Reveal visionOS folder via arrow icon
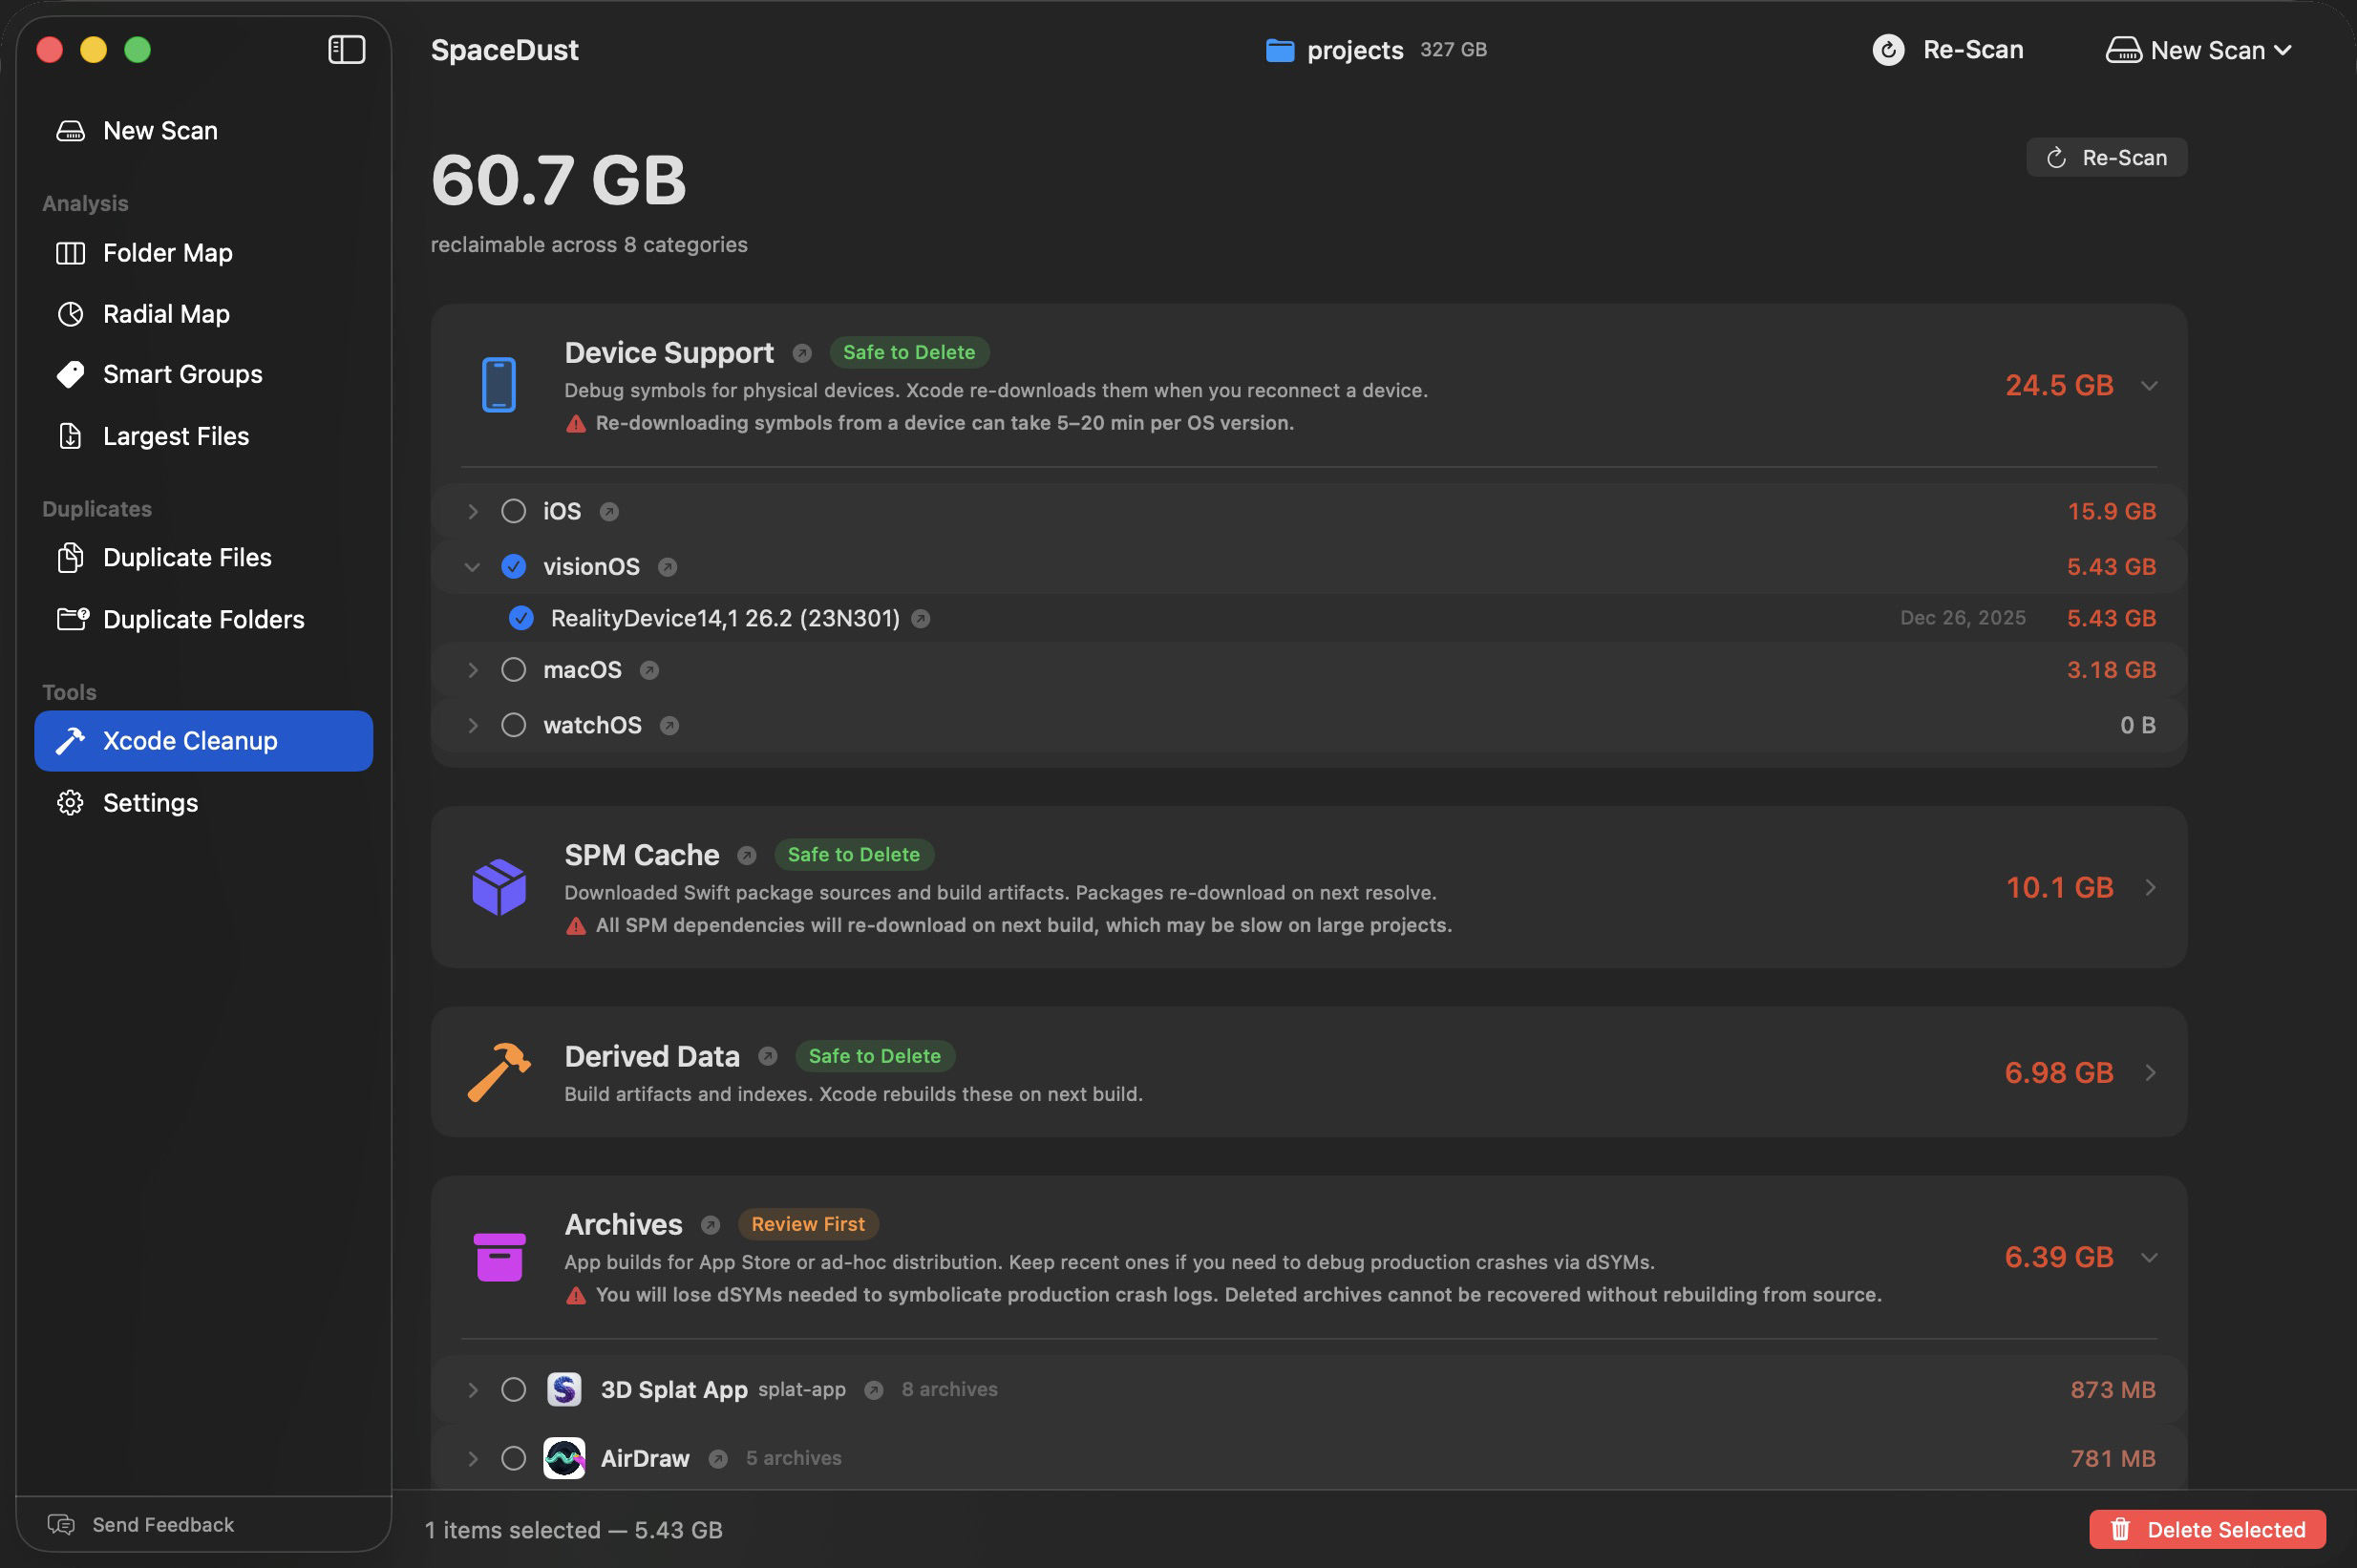 pyautogui.click(x=668, y=567)
